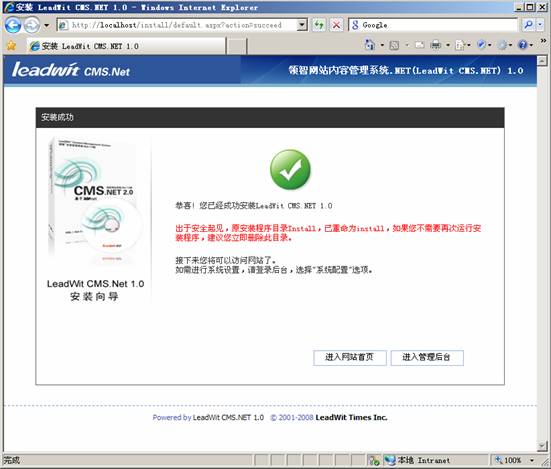Click the IE icon in the title bar
The width and height of the screenshot is (551, 469).
pos(8,7)
